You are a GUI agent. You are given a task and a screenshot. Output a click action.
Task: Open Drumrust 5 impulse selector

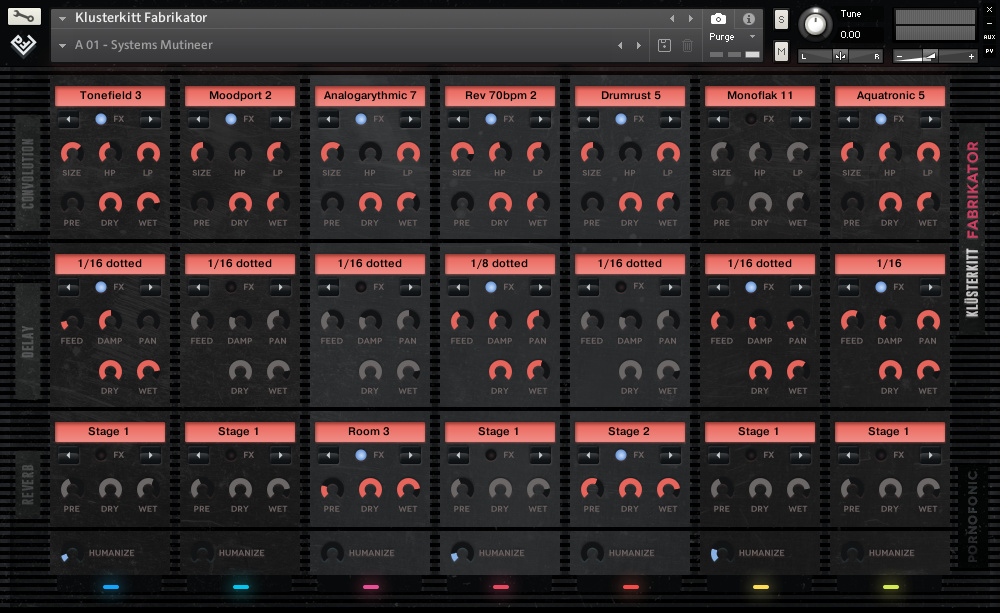pos(630,96)
